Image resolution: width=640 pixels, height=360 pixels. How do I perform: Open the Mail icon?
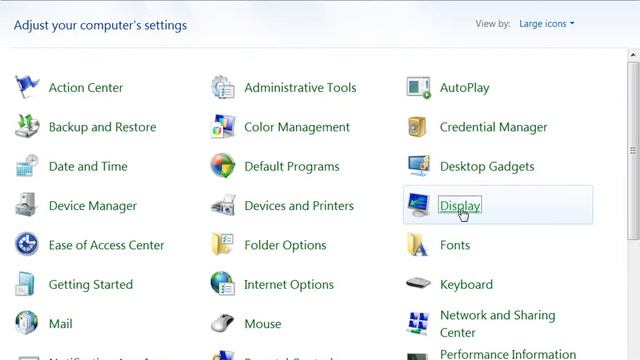27,322
